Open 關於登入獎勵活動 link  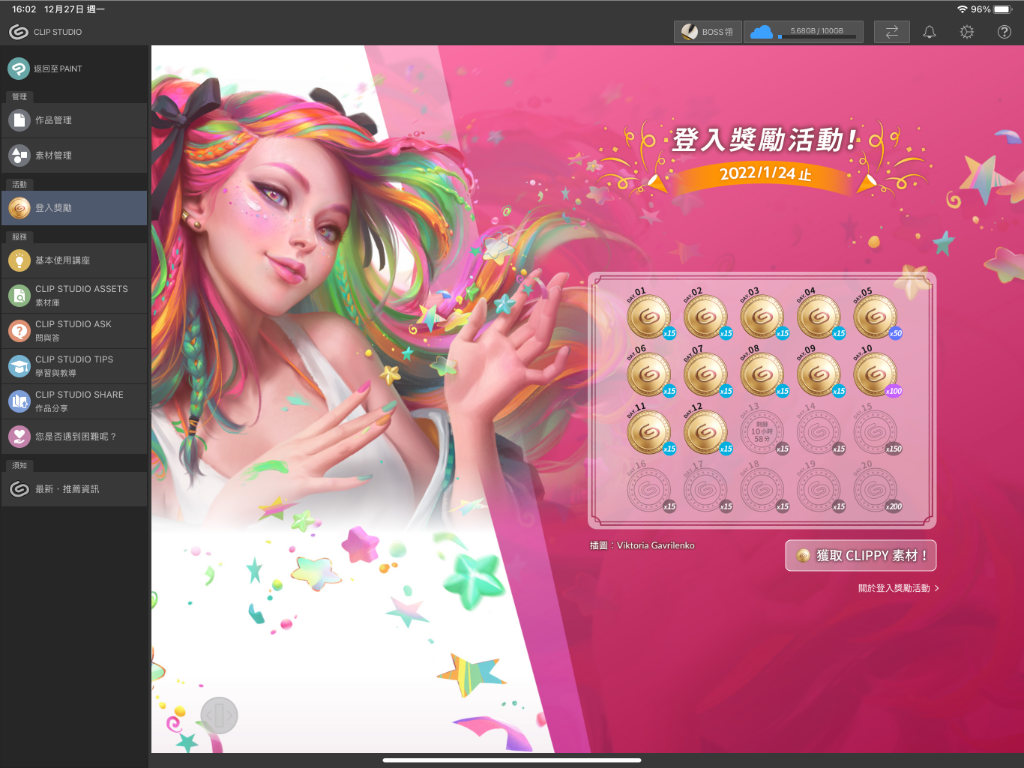pyautogui.click(x=899, y=588)
